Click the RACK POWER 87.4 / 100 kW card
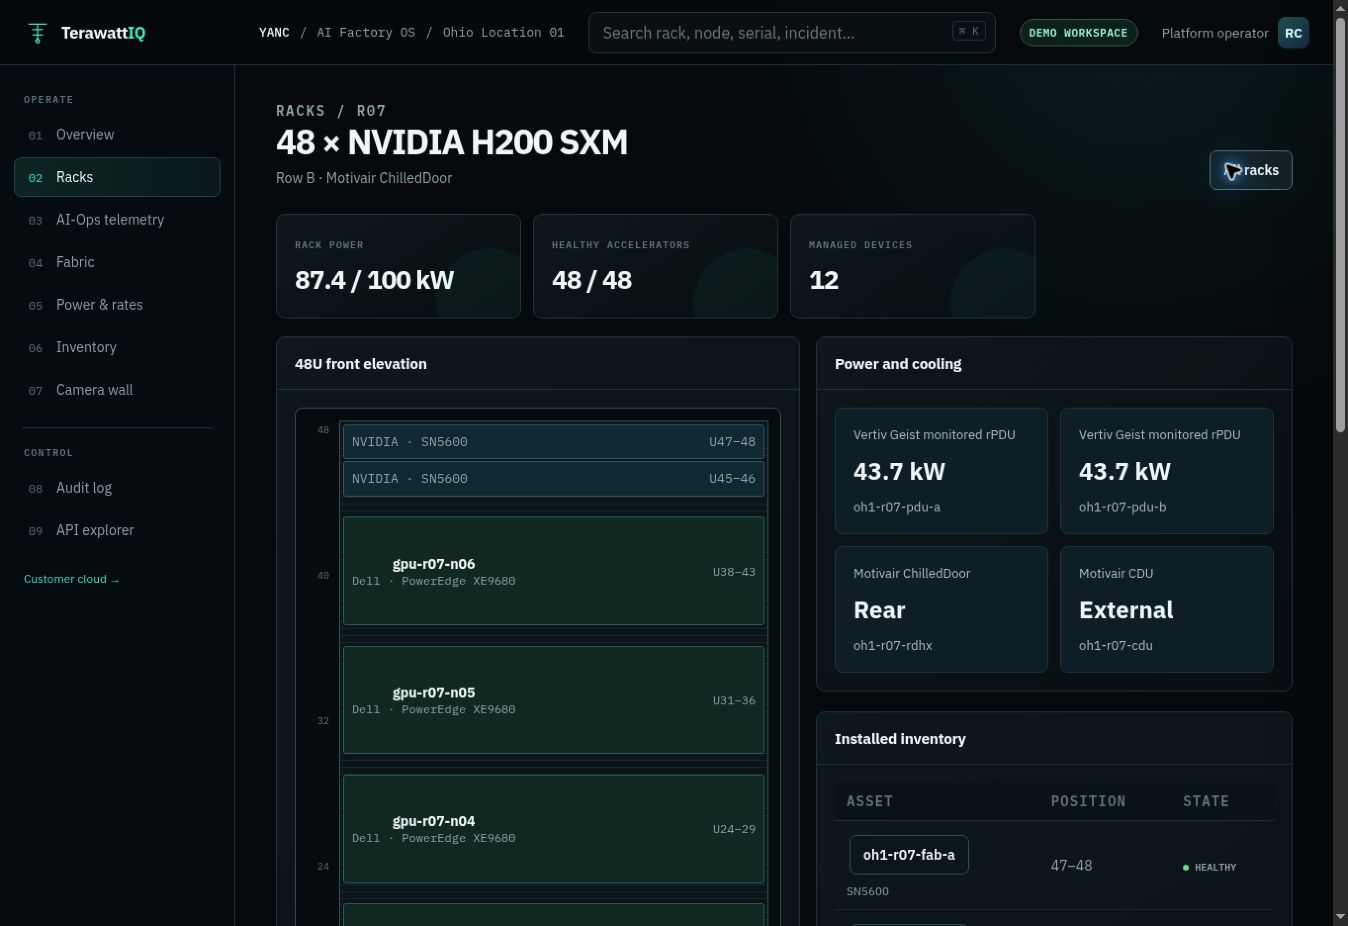The height and width of the screenshot is (926, 1348). (x=398, y=267)
